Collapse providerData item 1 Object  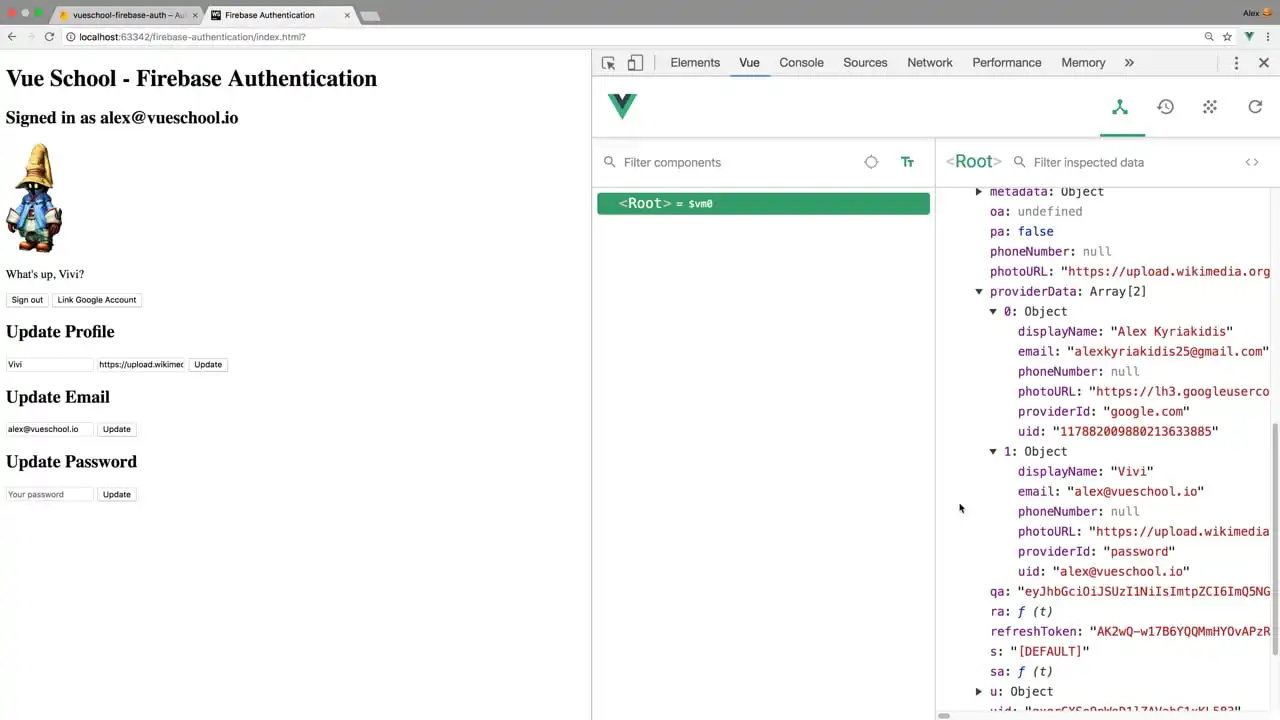(993, 451)
